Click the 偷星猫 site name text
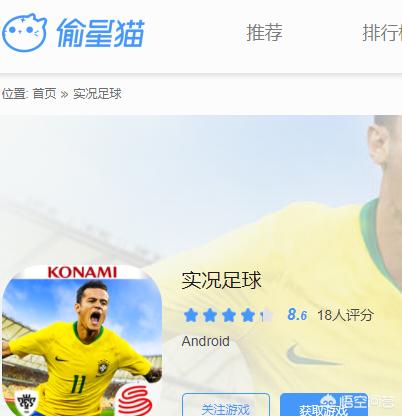Image resolution: width=402 pixels, height=416 pixels. coord(101,33)
